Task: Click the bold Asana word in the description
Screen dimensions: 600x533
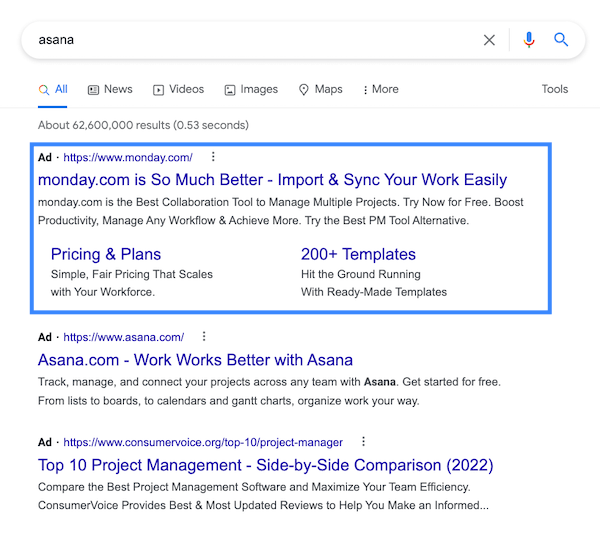Action: tap(380, 382)
